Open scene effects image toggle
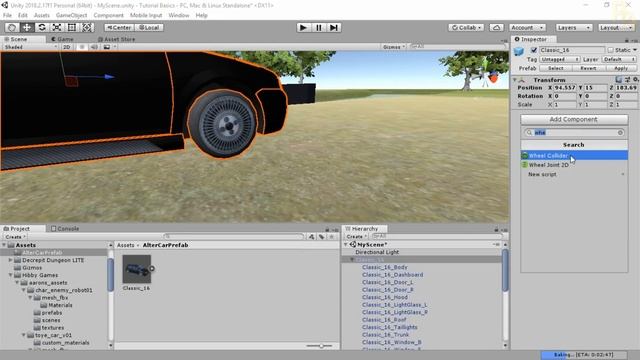The image size is (640, 360). [107, 47]
